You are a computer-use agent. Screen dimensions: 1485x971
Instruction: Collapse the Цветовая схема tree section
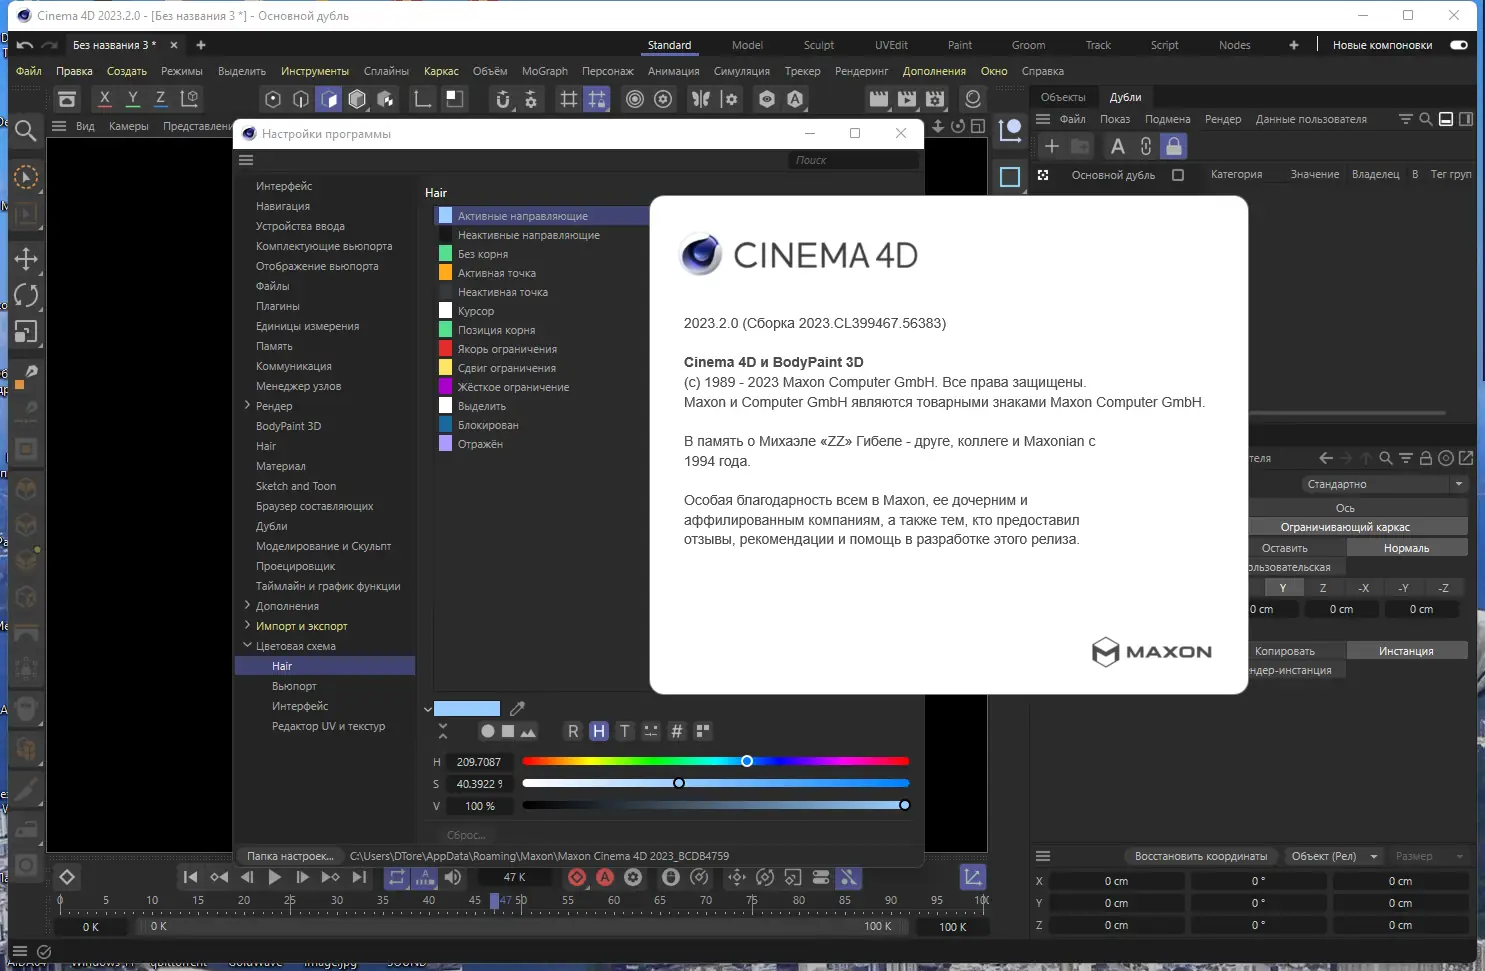[x=247, y=645]
